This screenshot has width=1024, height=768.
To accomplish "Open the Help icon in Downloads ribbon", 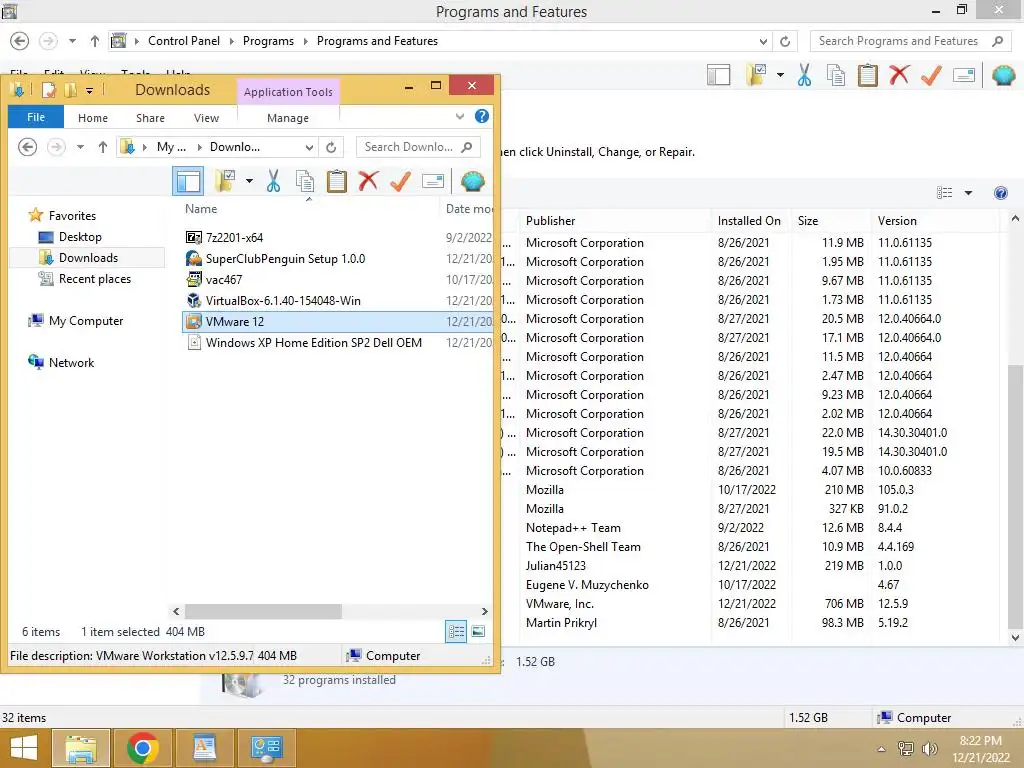I will pos(481,116).
